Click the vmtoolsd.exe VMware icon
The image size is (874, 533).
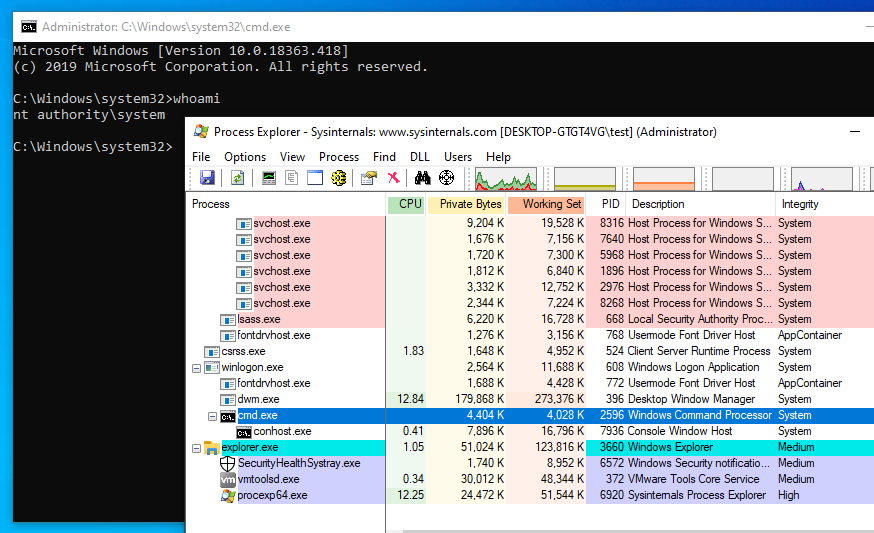point(227,479)
